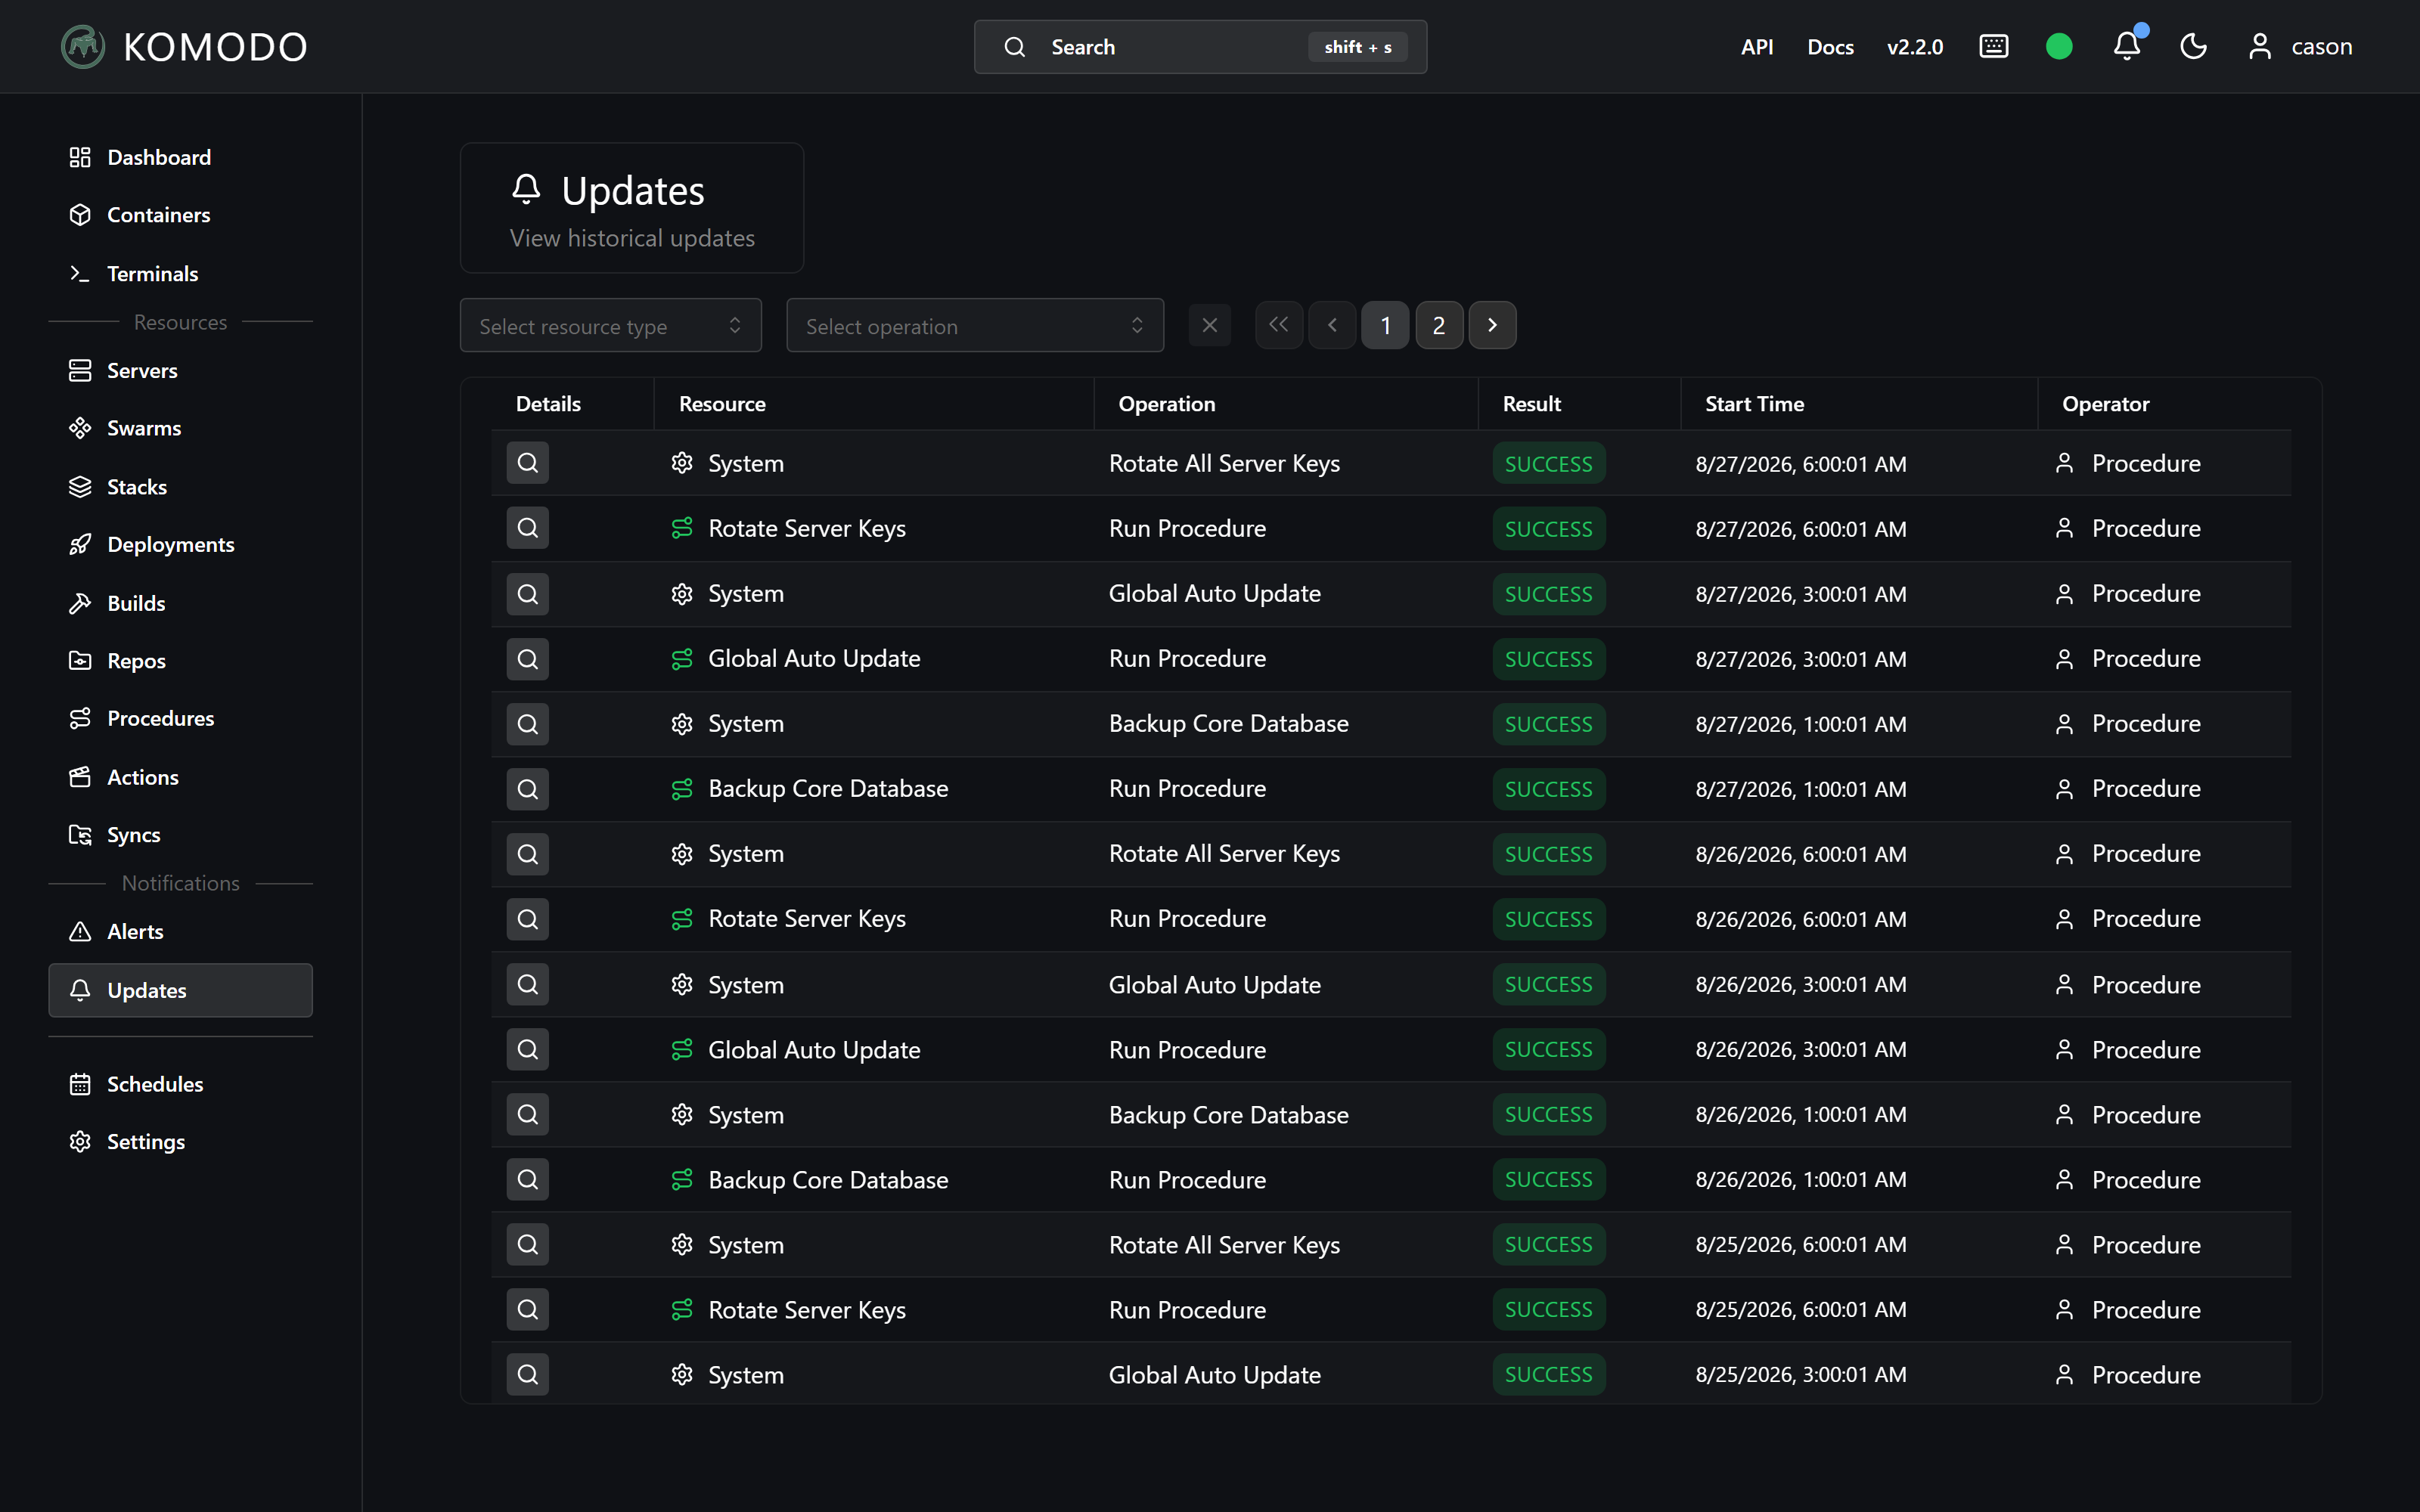Open the System resource on the 8/27/2026 6:00:01 AM row
Image resolution: width=2420 pixels, height=1512 pixels.
(727, 463)
